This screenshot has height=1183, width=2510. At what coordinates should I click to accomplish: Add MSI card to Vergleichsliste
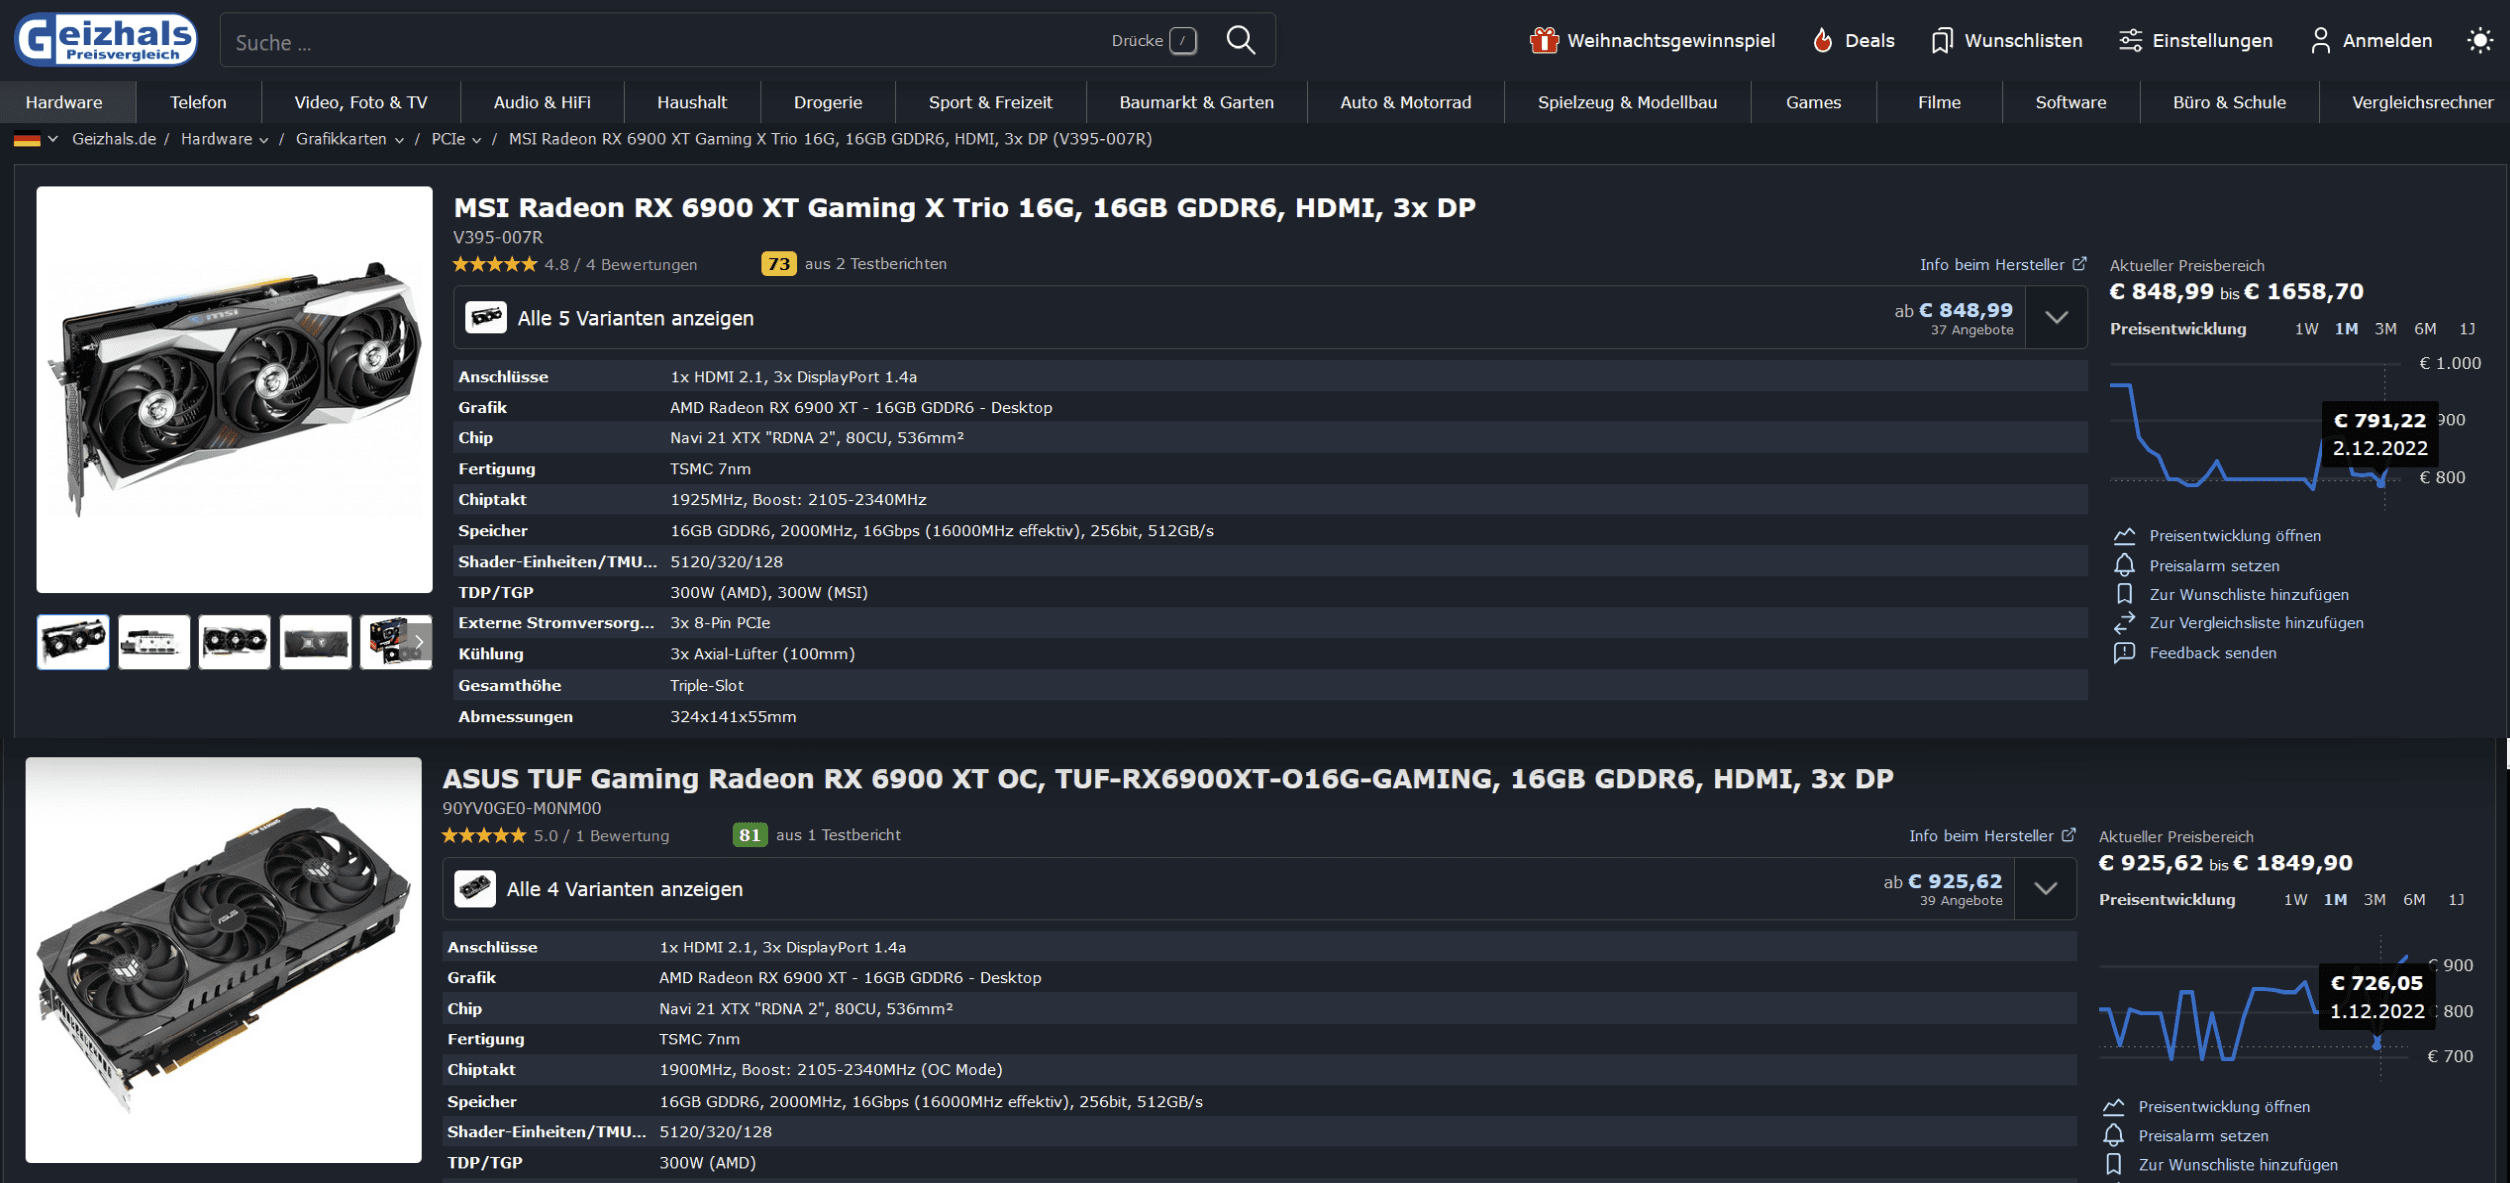[2255, 622]
